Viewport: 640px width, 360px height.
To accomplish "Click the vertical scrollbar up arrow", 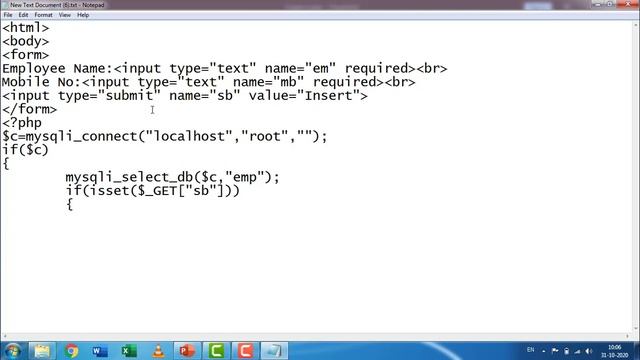I will (636, 24).
